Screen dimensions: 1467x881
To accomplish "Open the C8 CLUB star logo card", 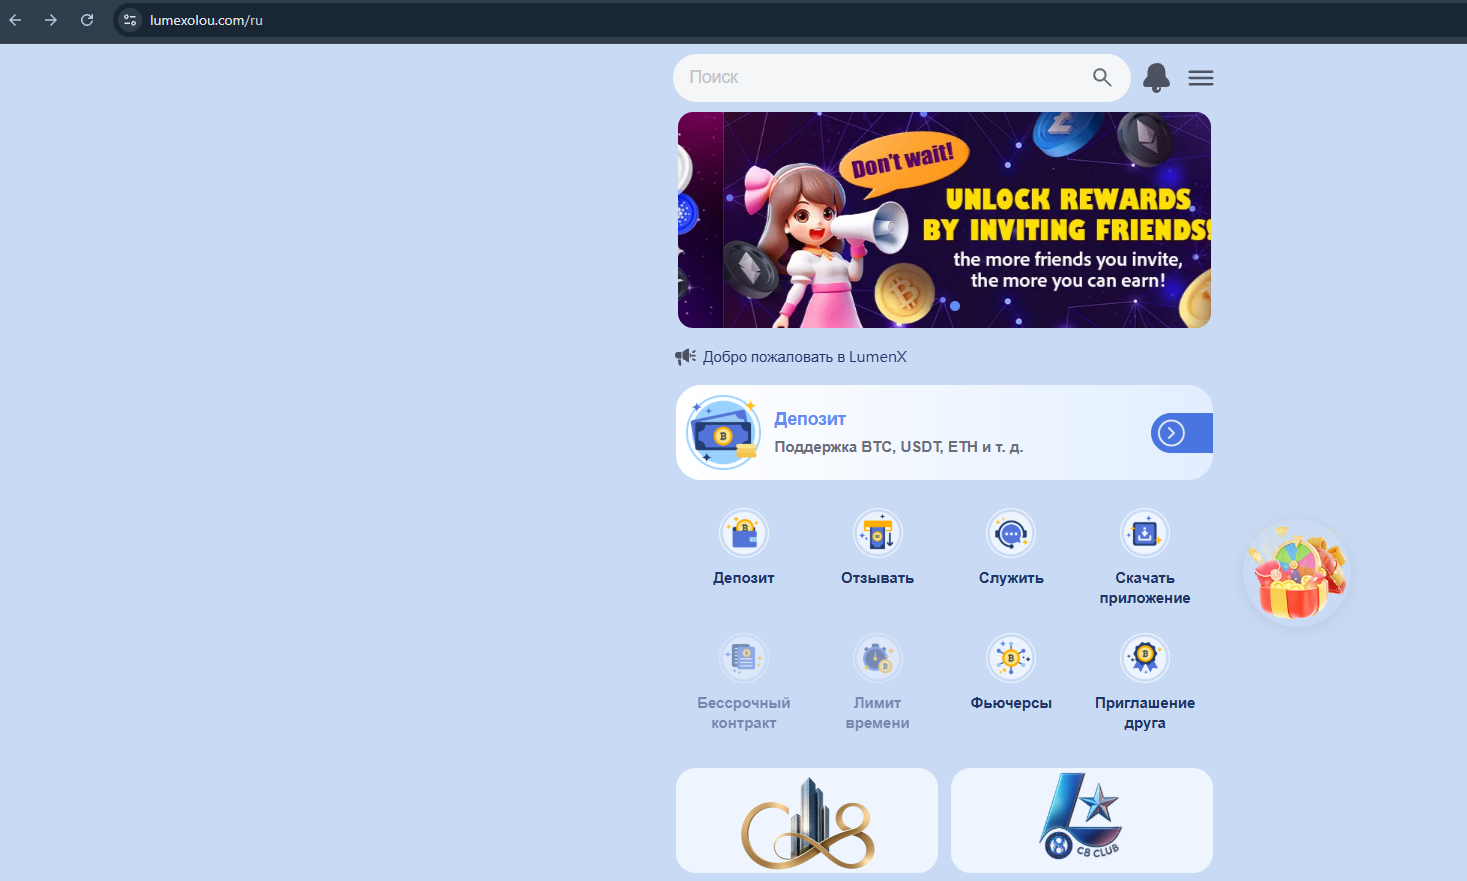I will click(1082, 820).
